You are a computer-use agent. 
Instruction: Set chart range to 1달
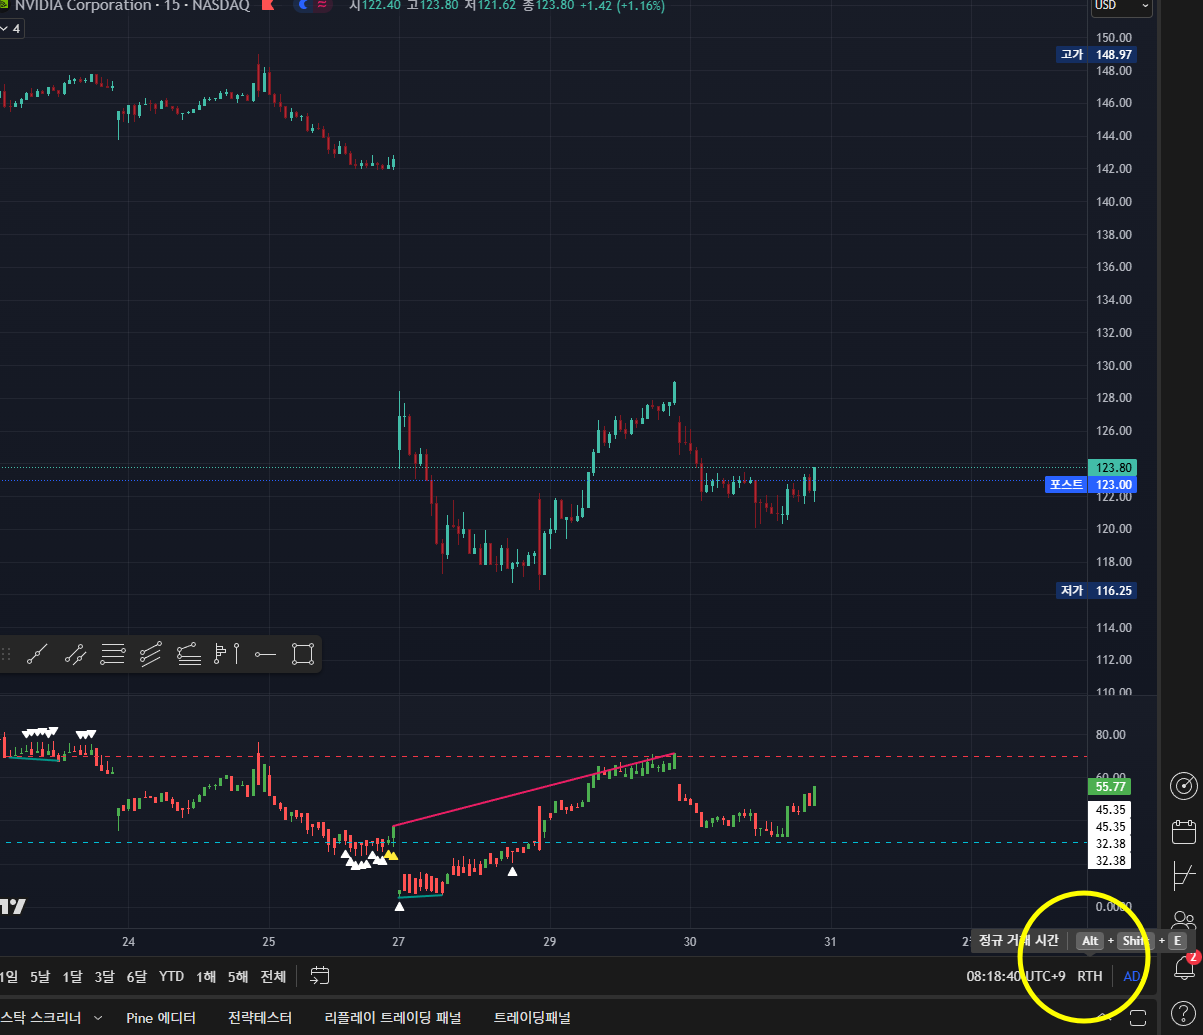pos(72,976)
